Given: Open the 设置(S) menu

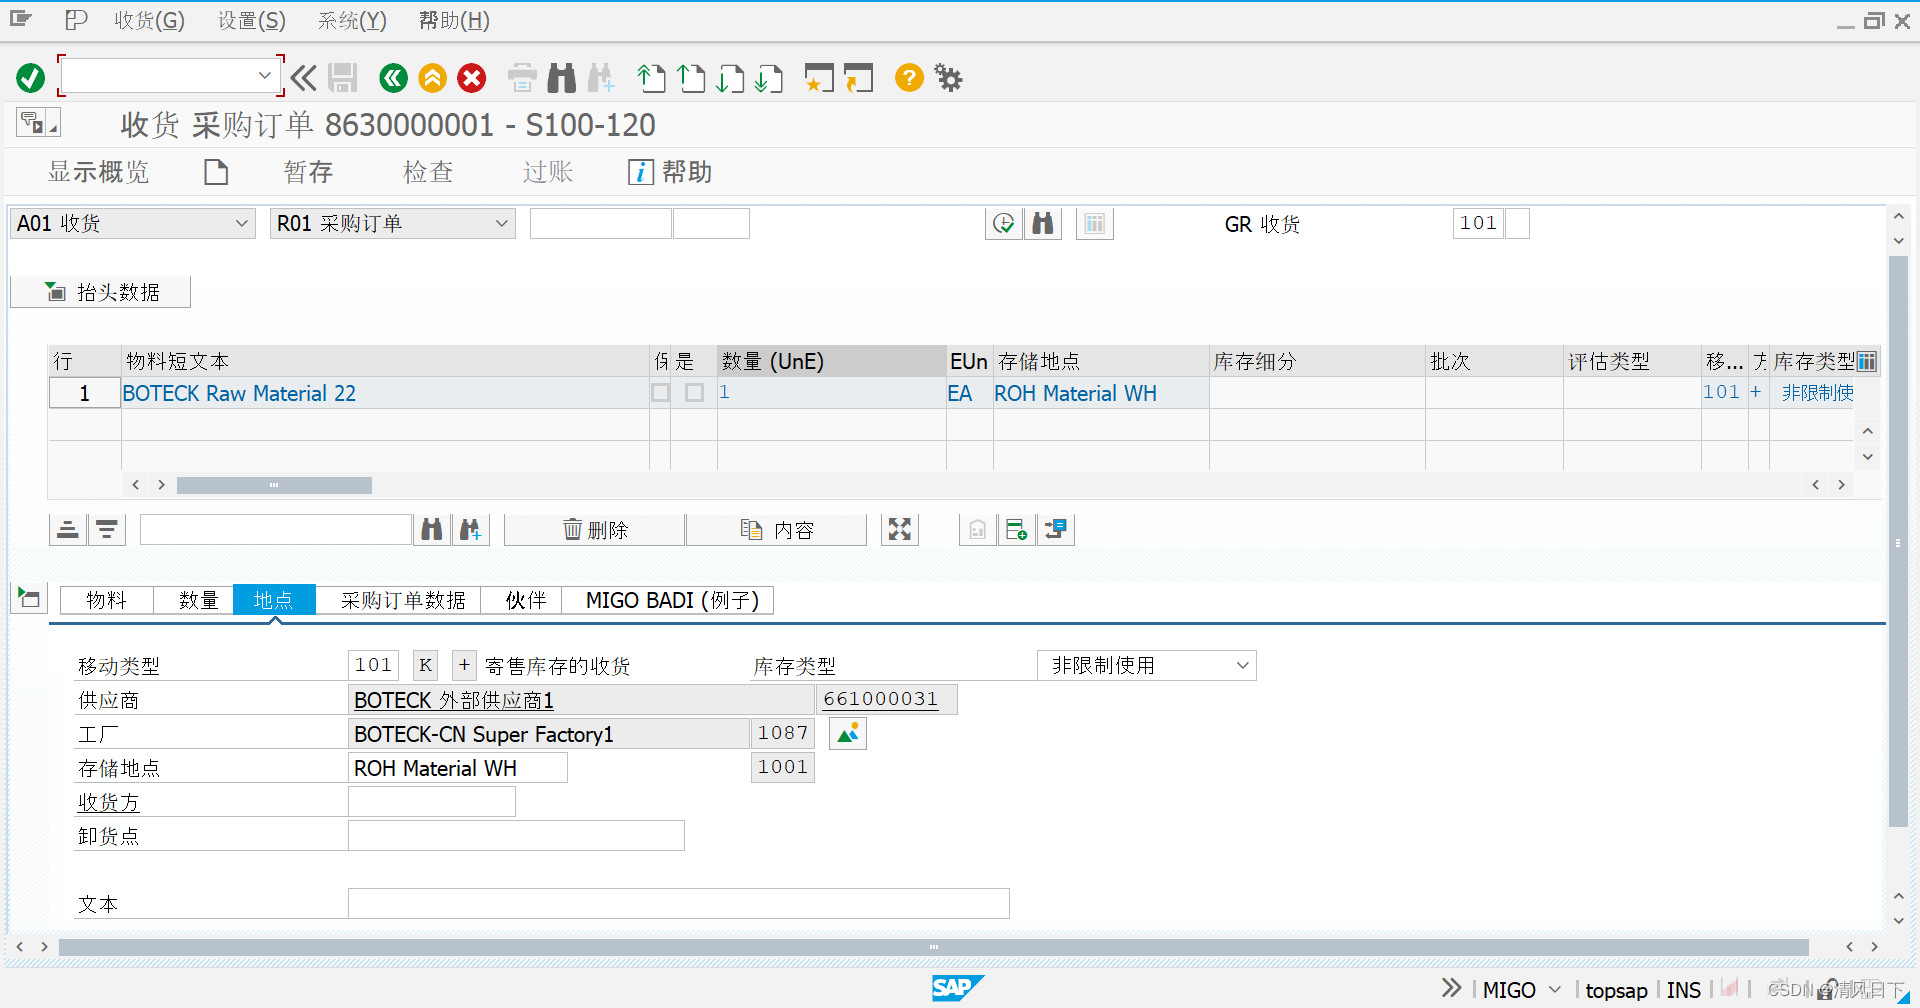Looking at the screenshot, I should [252, 20].
